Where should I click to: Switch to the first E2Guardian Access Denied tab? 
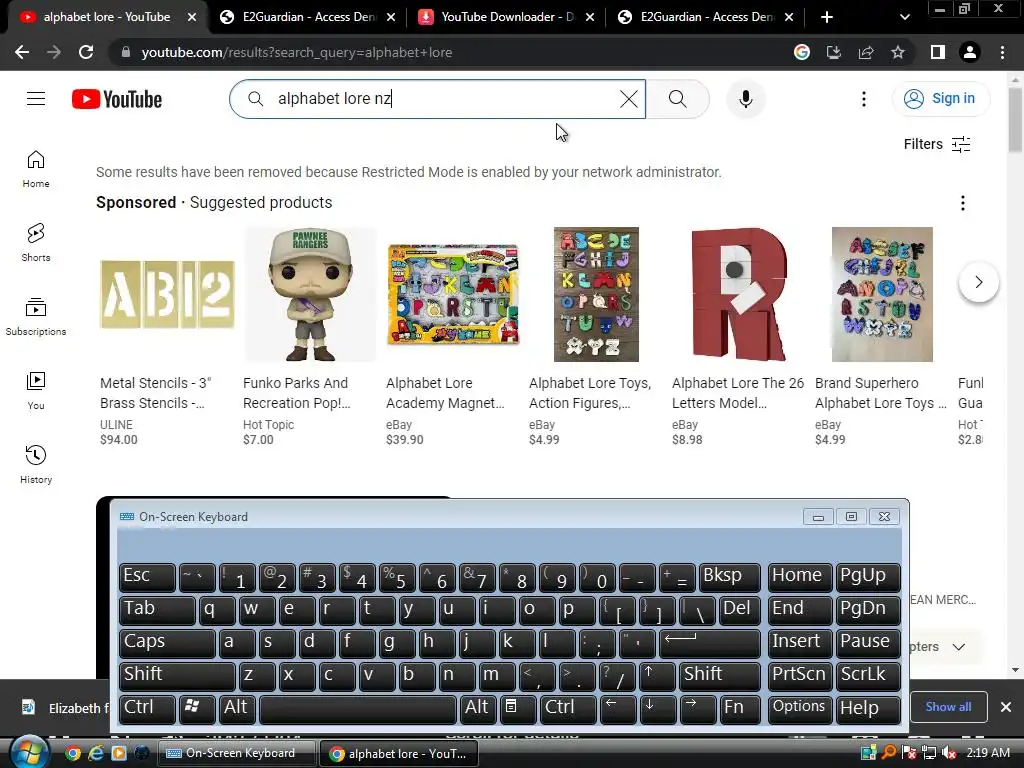pyautogui.click(x=307, y=17)
